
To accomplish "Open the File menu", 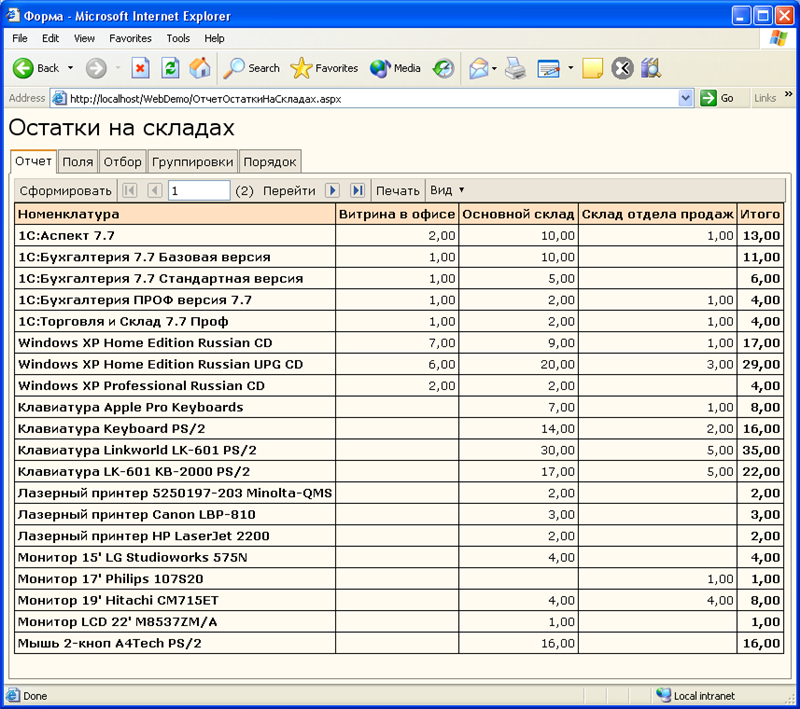I will click(x=20, y=38).
